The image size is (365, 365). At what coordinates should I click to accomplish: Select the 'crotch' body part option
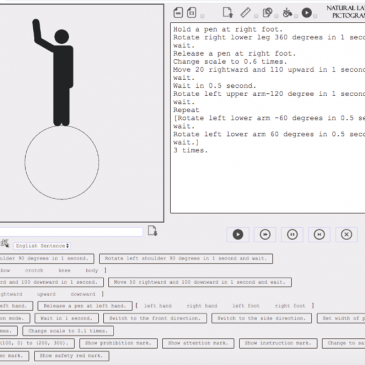coord(34,270)
